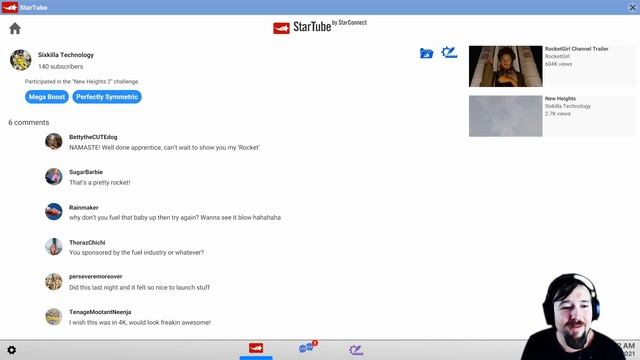This screenshot has height=360, width=640.
Task: Click TenageMootantNeenja's avatar
Action: pyautogui.click(x=53, y=317)
